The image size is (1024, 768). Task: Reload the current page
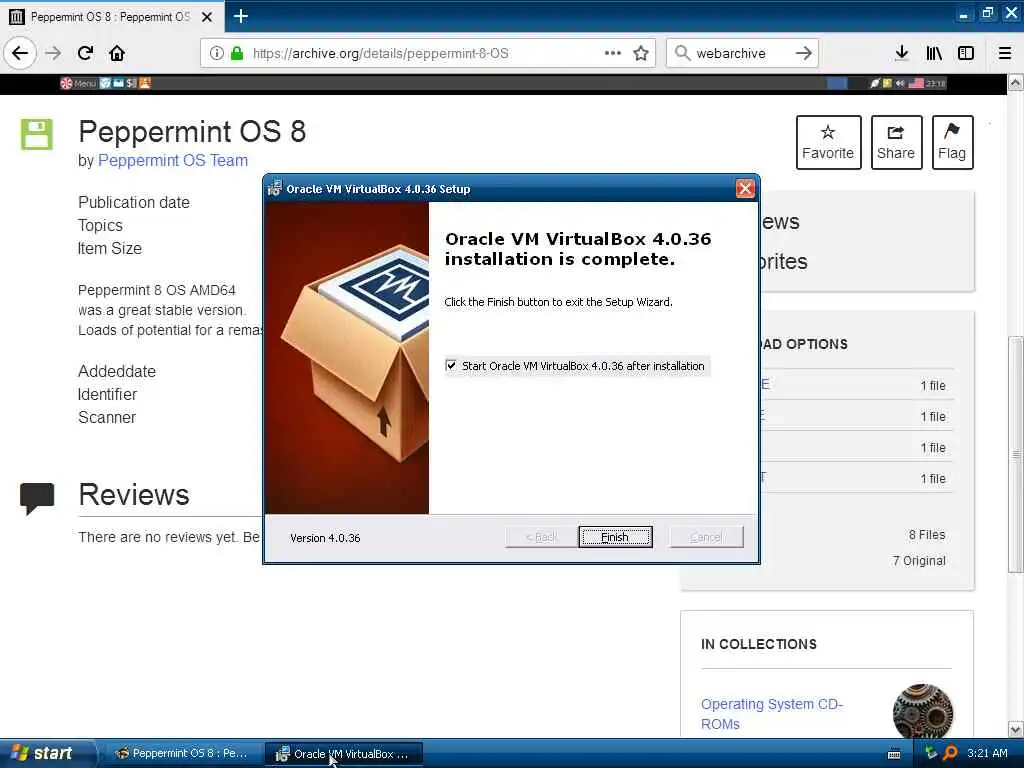click(x=86, y=53)
